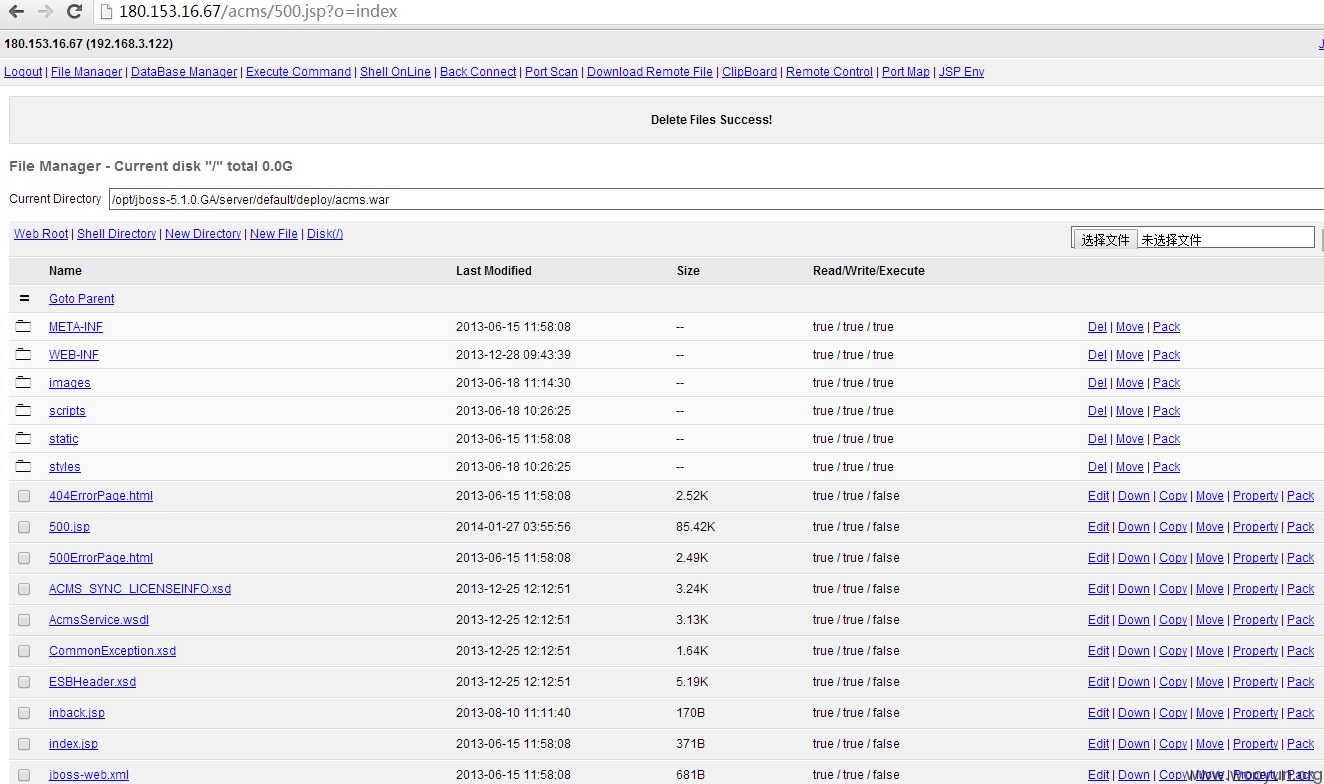Open the WEB-INF folder link
The height and width of the screenshot is (784, 1324).
(x=74, y=355)
